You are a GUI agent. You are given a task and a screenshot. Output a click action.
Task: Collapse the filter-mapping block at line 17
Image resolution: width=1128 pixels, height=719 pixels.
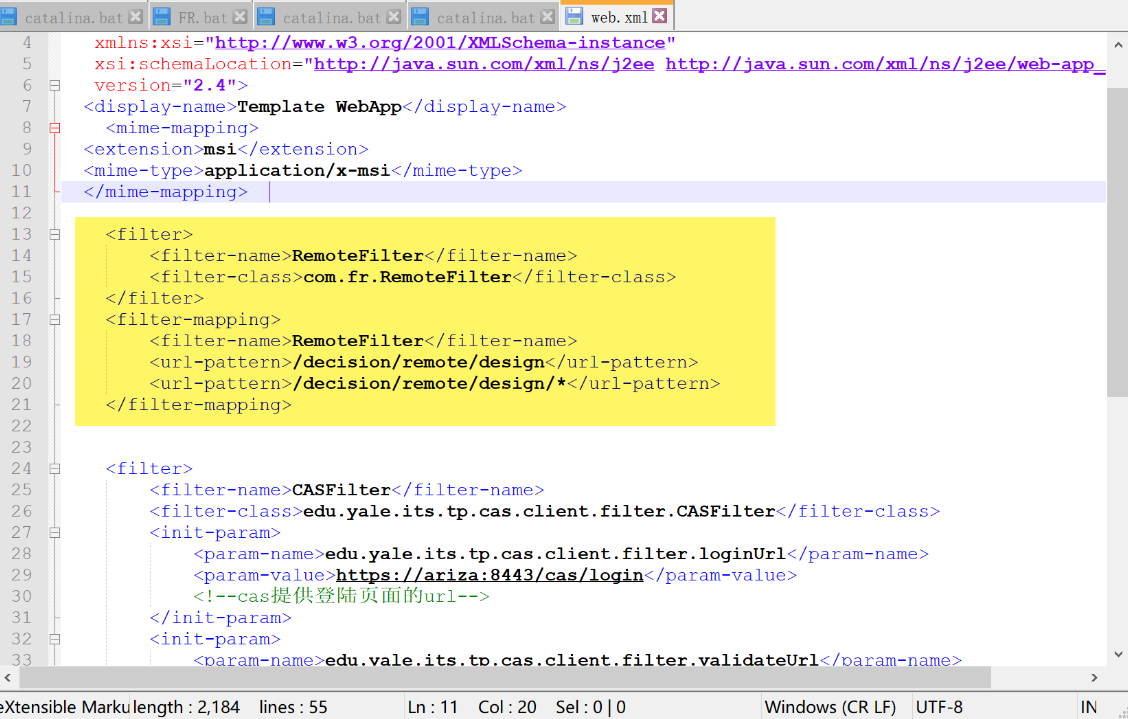(54, 319)
